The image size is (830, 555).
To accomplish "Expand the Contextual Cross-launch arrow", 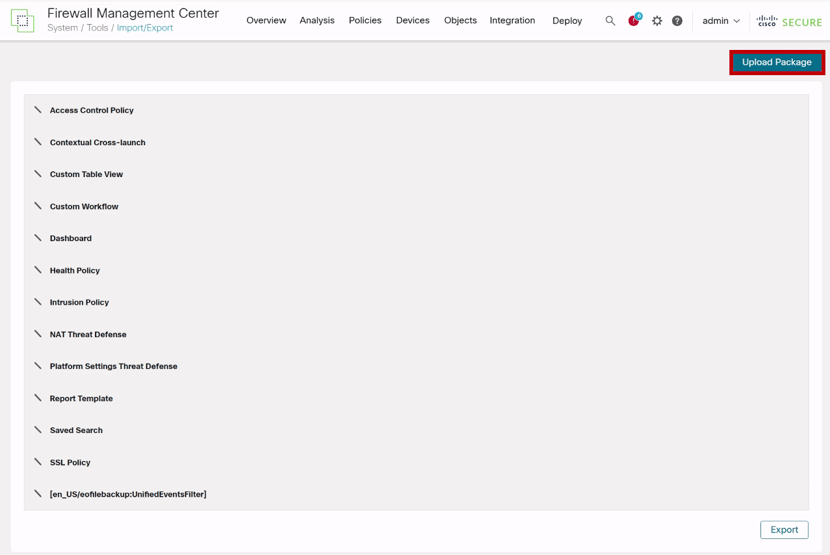I will [x=38, y=142].
